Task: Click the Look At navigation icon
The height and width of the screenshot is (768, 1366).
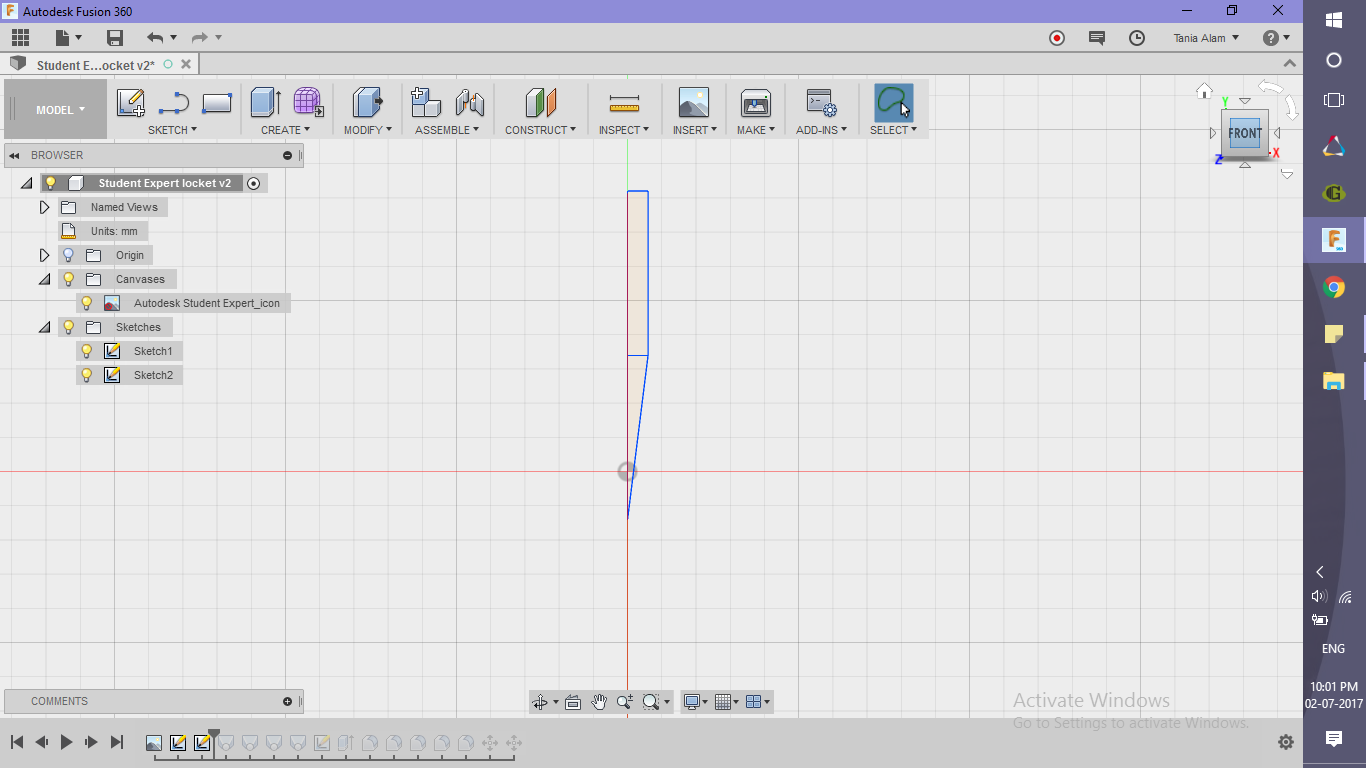Action: click(x=573, y=702)
